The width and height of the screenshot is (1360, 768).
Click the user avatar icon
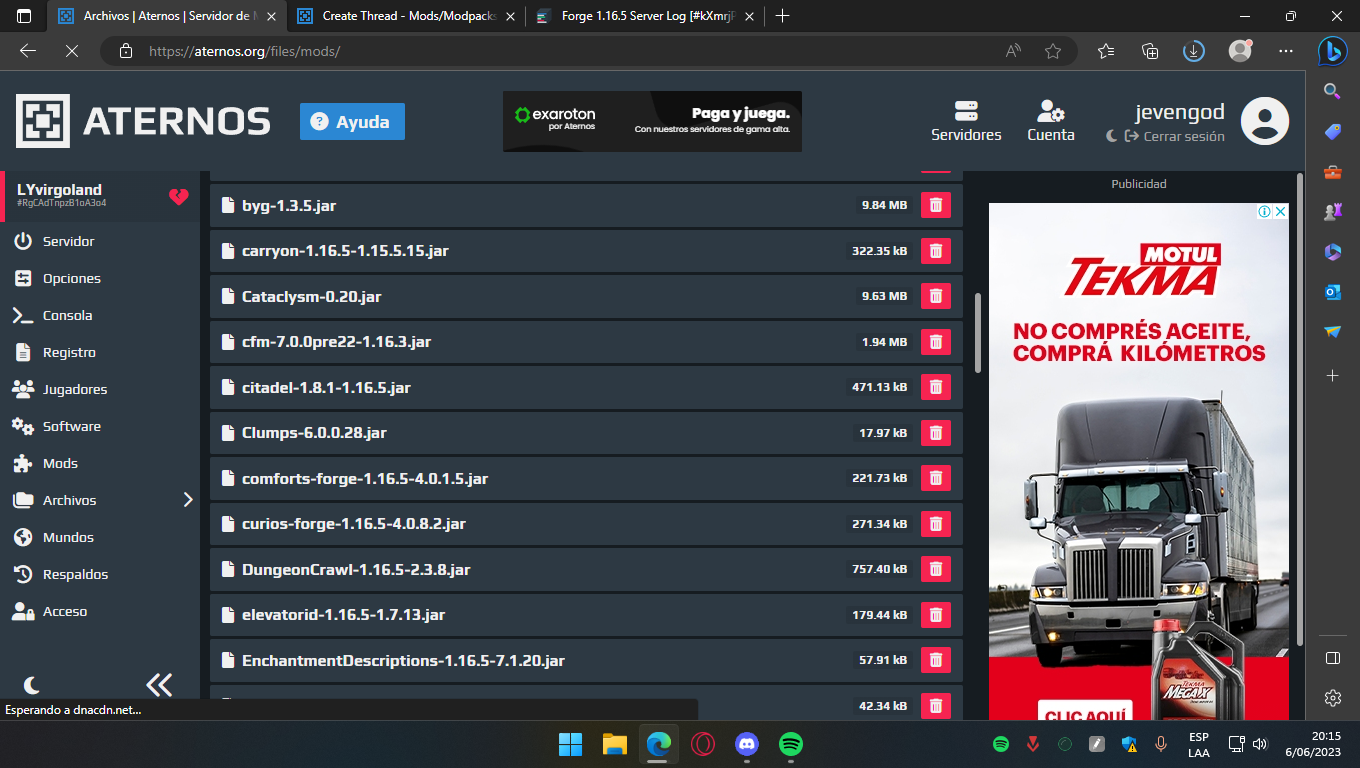[x=1264, y=121]
